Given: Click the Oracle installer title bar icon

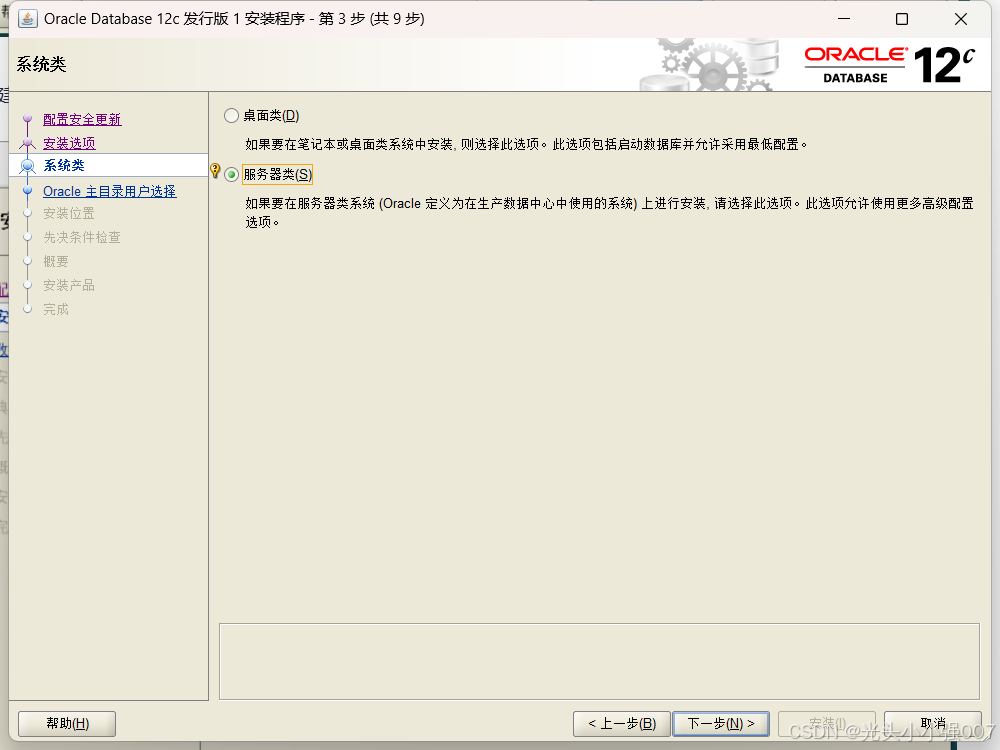Looking at the screenshot, I should tap(26, 18).
